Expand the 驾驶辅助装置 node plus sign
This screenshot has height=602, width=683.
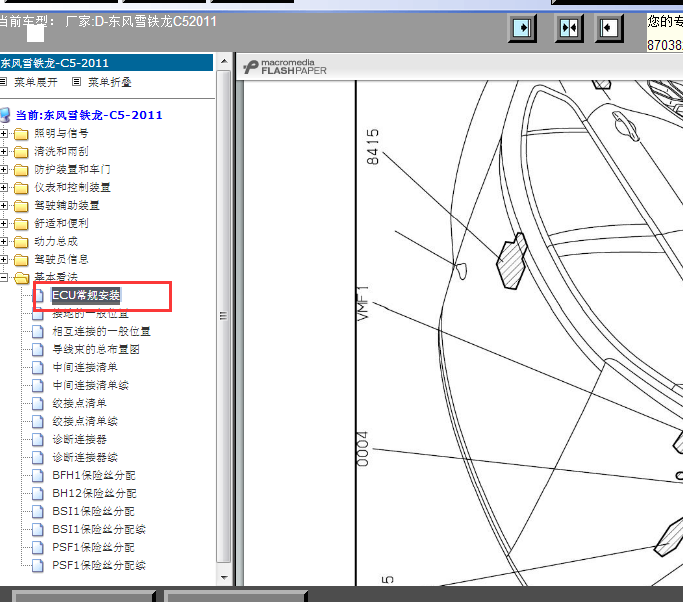3,206
